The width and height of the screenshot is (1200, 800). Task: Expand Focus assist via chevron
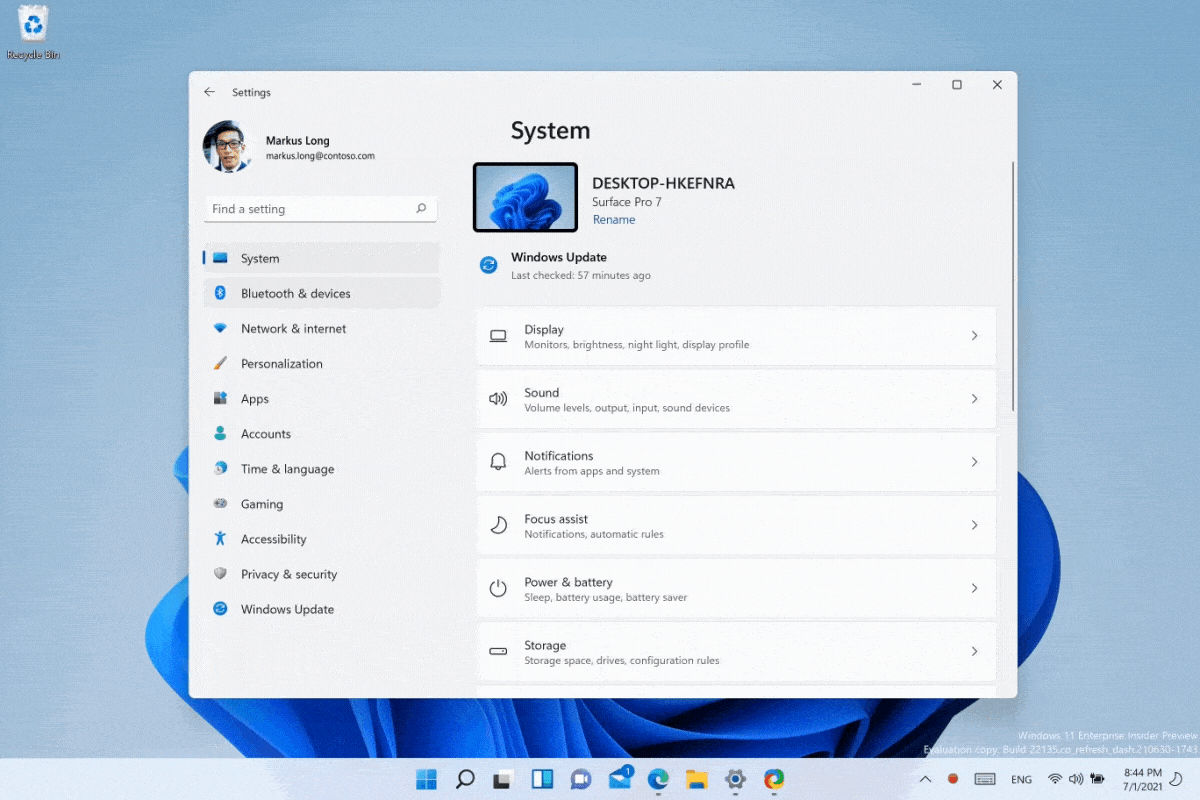tap(974, 525)
